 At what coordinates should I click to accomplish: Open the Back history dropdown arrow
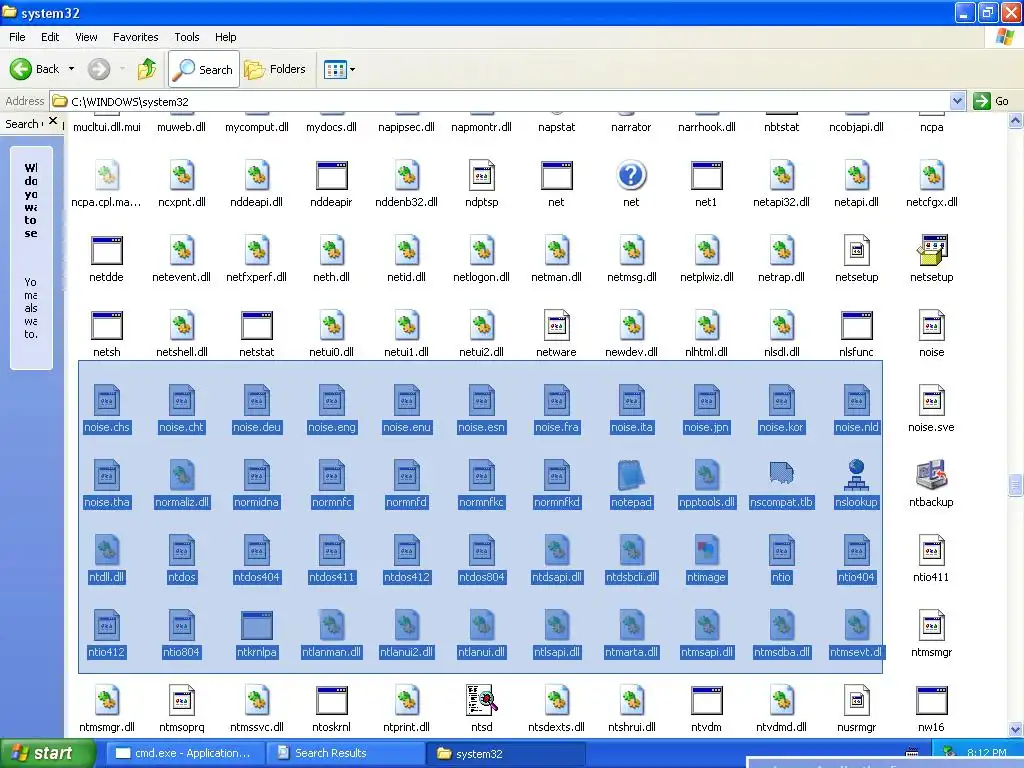click(71, 69)
